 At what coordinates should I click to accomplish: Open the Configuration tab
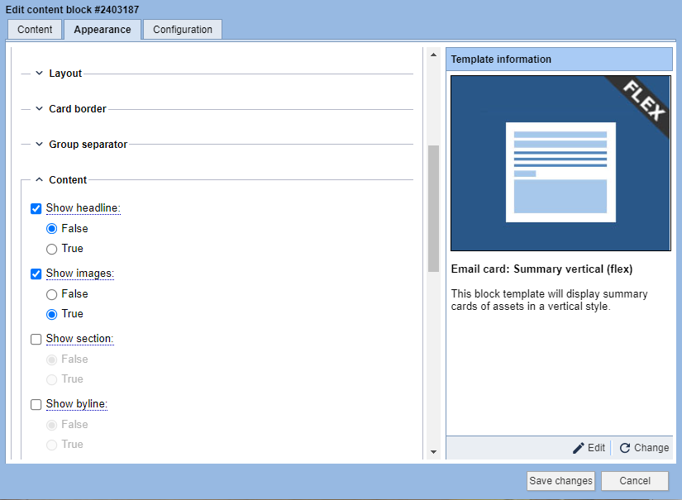click(183, 30)
